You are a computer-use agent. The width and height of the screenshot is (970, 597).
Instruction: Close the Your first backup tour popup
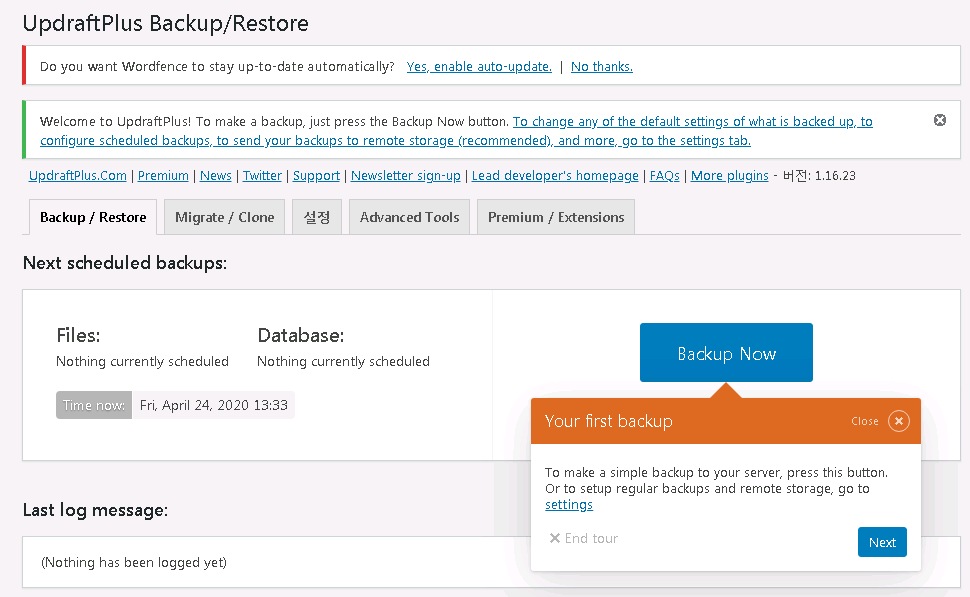coord(899,421)
